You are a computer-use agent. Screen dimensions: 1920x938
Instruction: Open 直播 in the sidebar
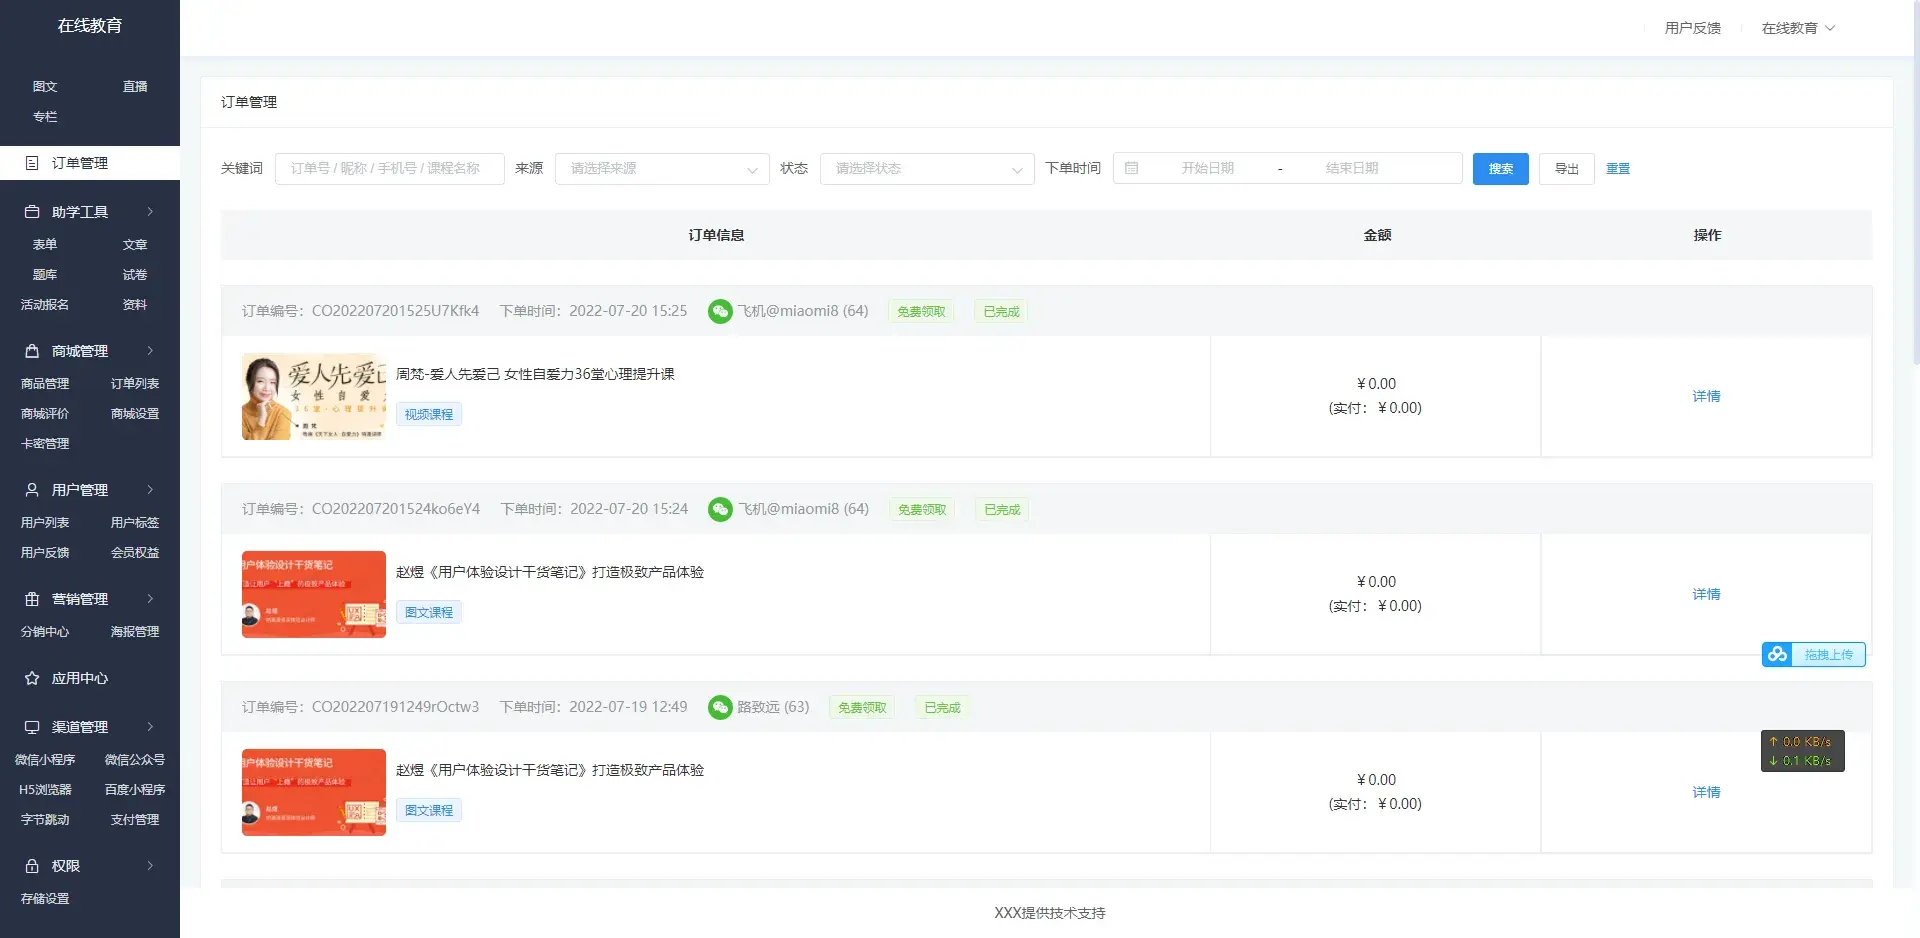click(135, 87)
